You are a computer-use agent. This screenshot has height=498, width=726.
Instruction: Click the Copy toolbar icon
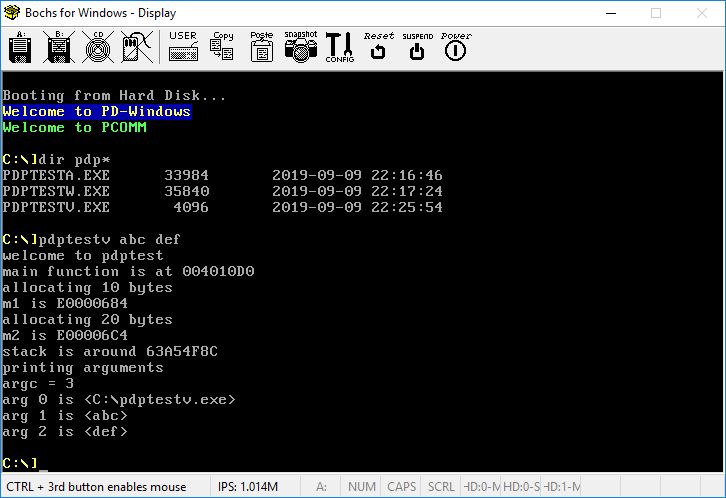coord(222,47)
